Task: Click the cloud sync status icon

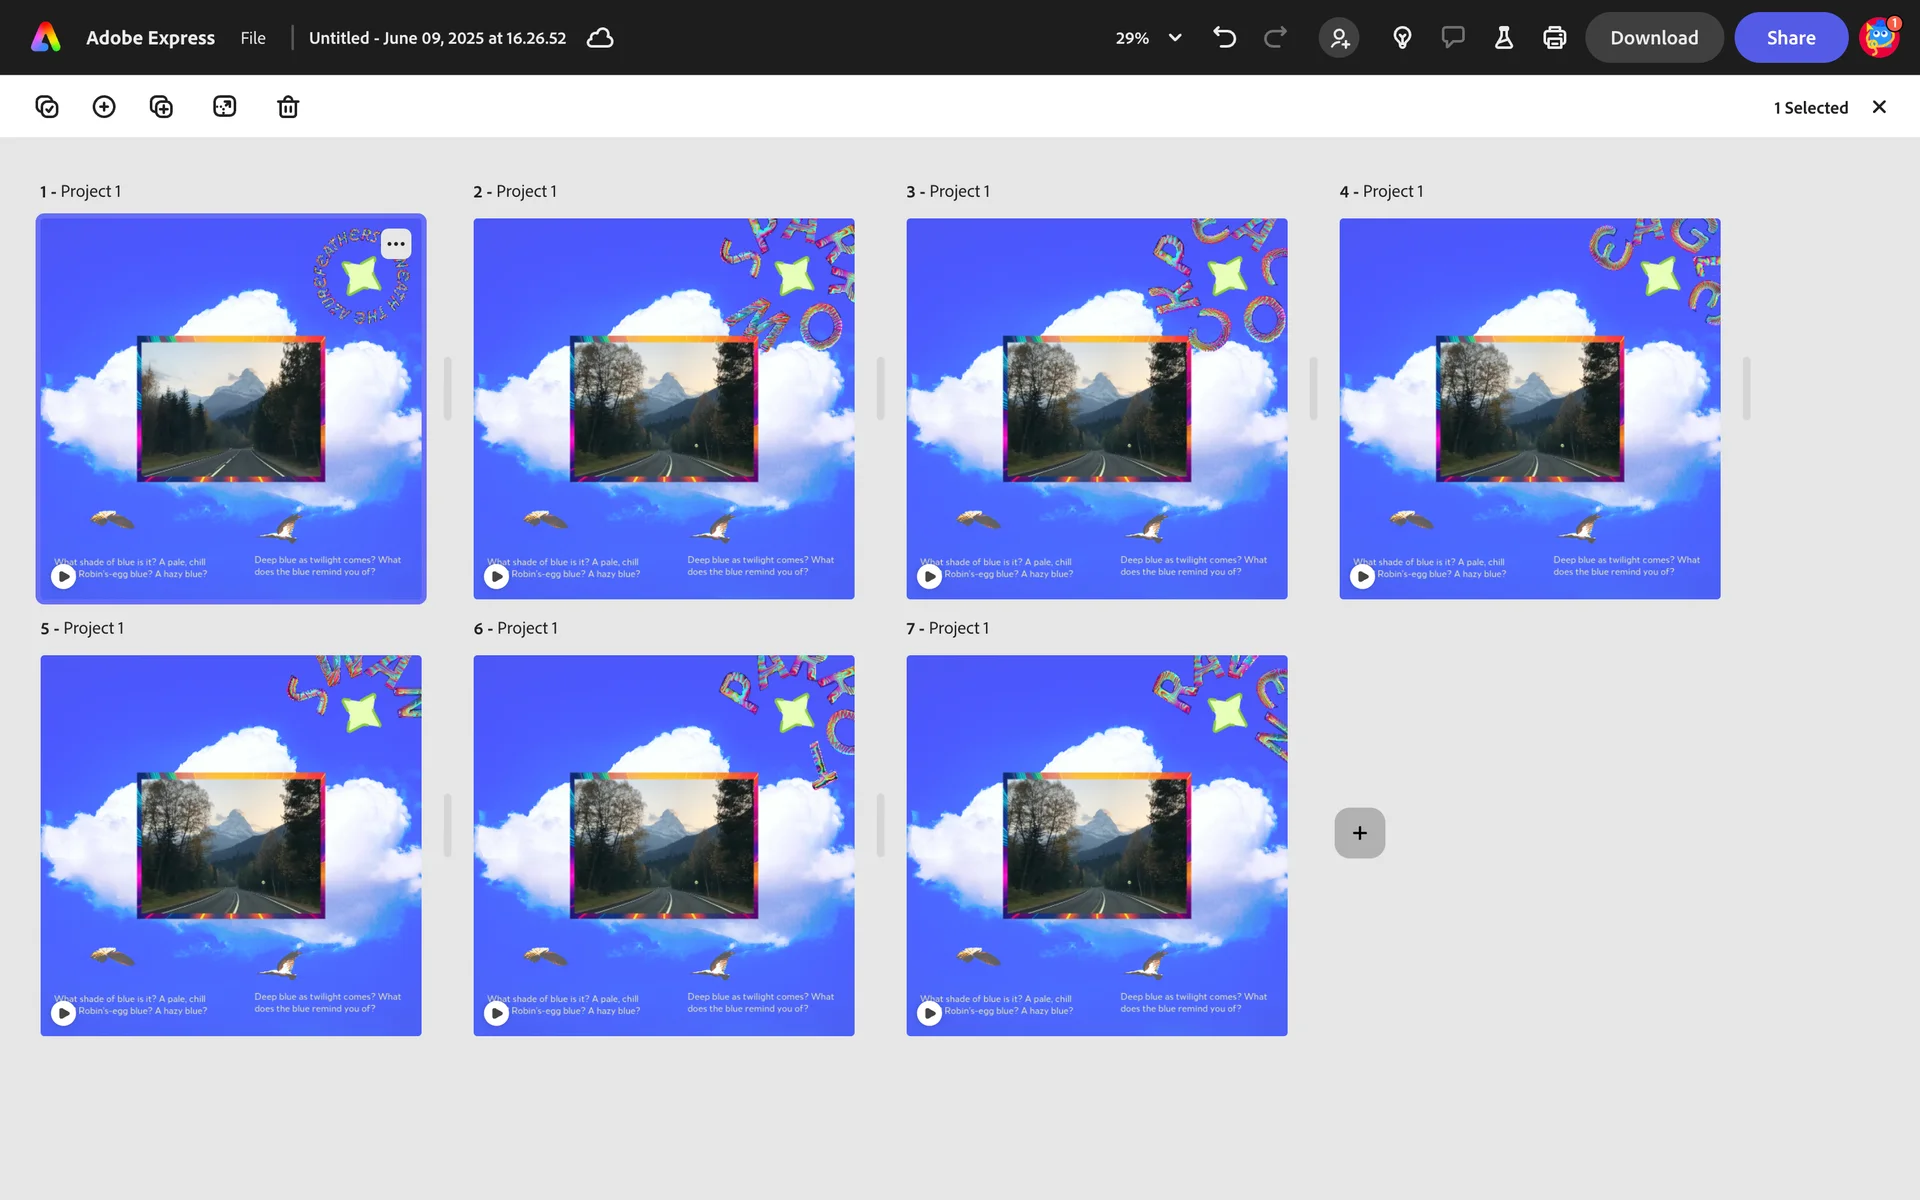Action: pyautogui.click(x=600, y=38)
